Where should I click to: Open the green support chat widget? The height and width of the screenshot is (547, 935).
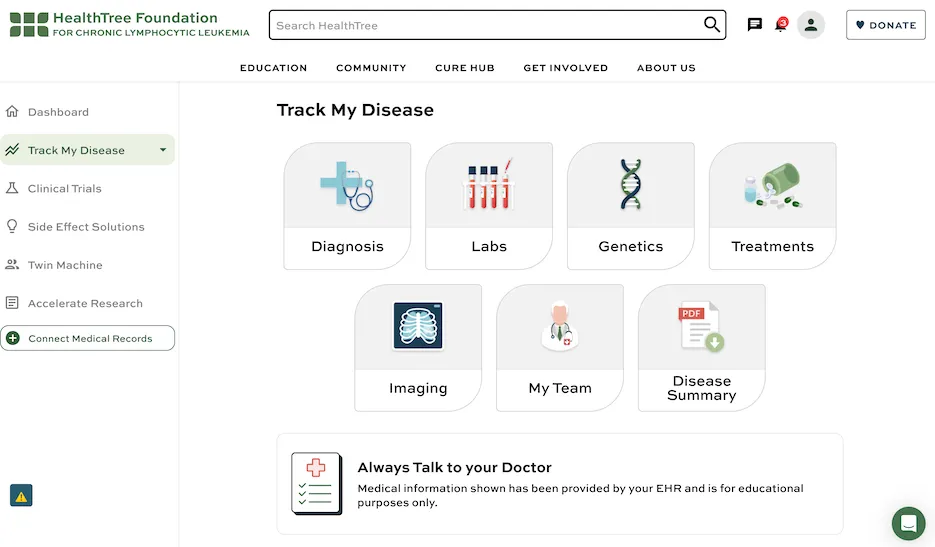coord(909,523)
